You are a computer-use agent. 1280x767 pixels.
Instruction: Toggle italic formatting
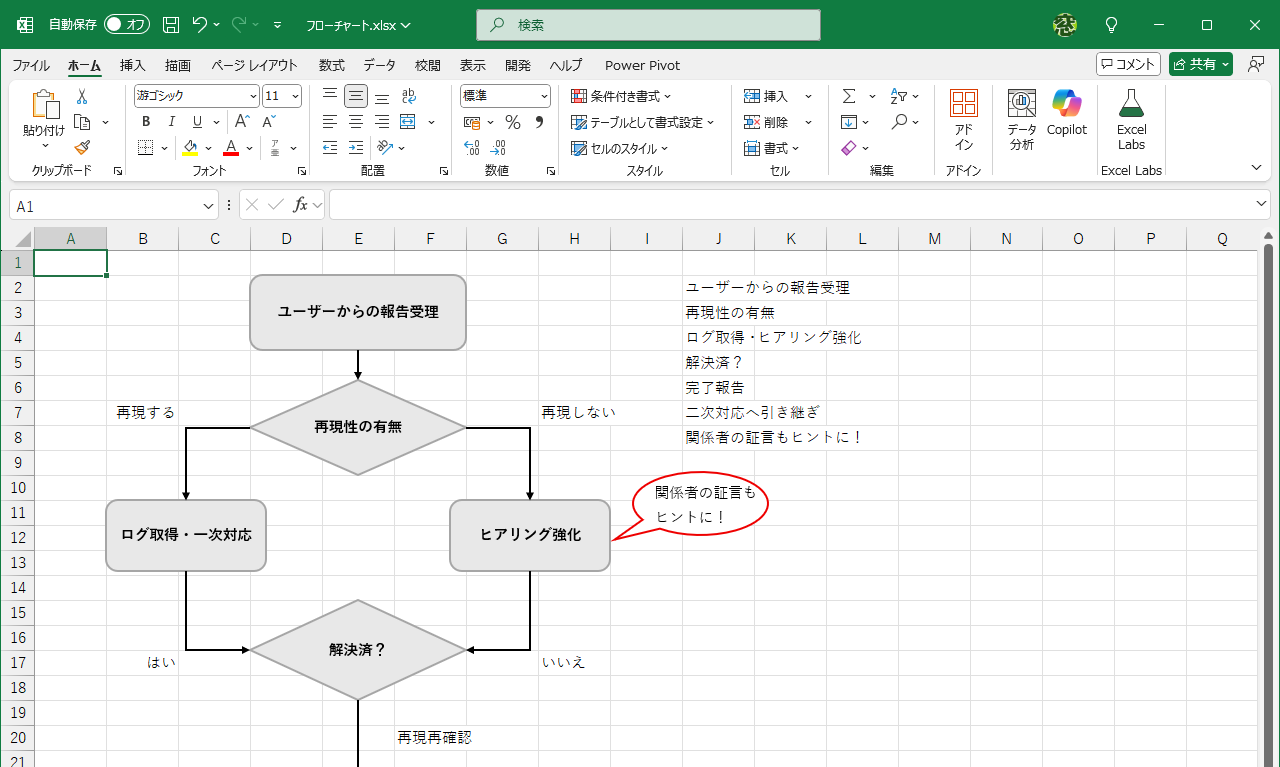click(171, 121)
